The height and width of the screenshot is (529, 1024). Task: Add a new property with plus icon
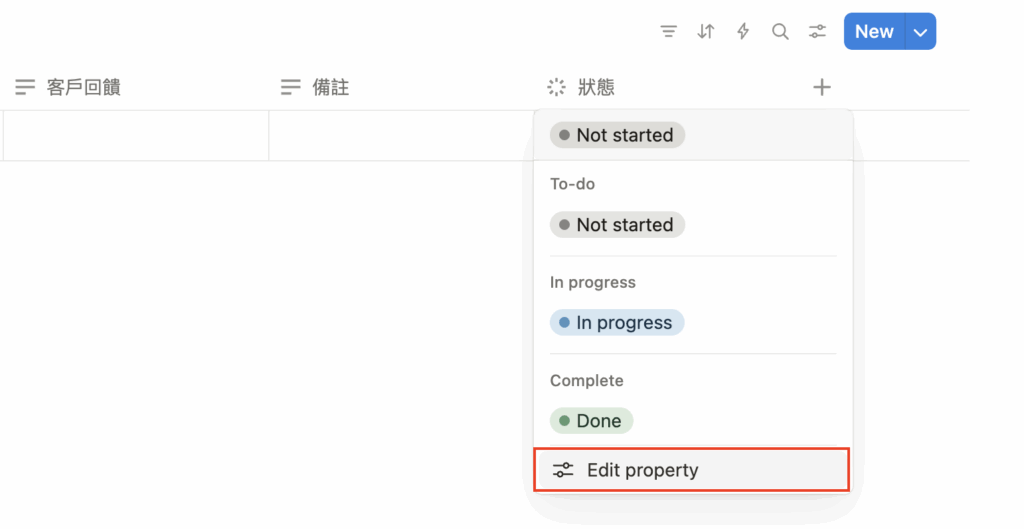click(822, 88)
